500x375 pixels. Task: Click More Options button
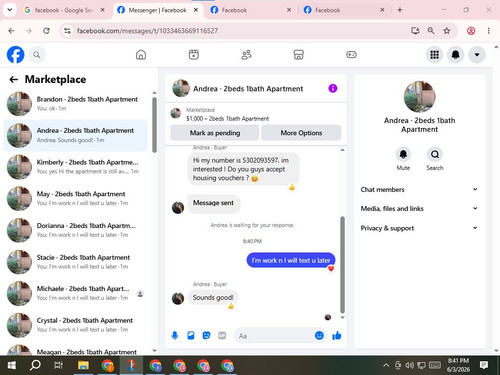(x=301, y=133)
